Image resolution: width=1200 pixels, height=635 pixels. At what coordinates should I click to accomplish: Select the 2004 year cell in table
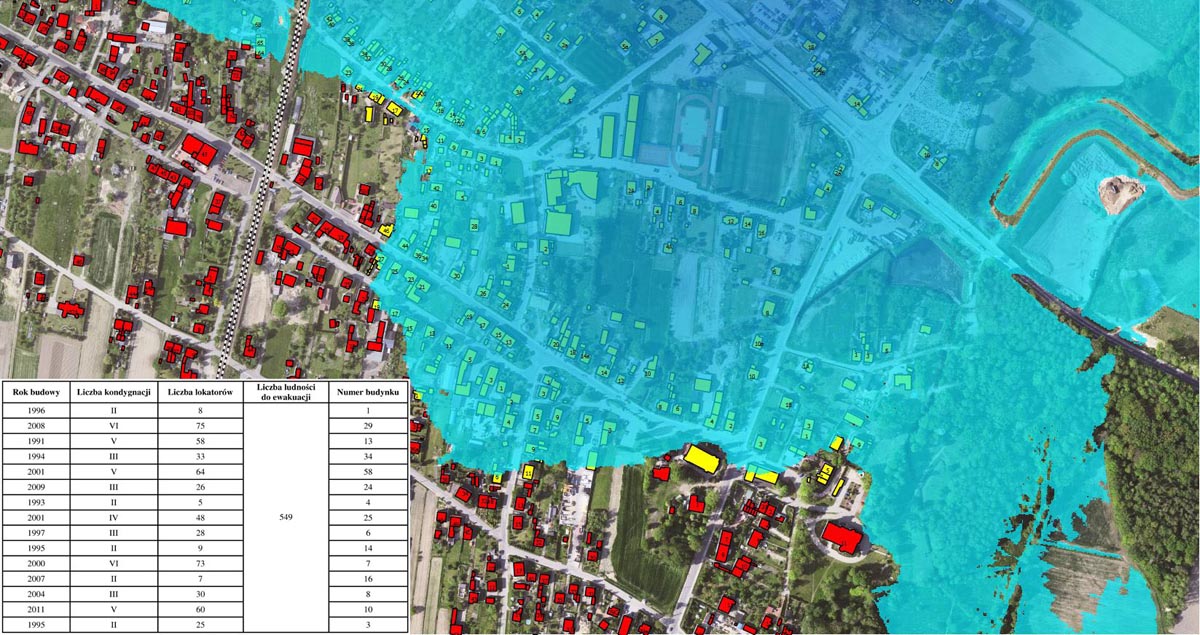[x=36, y=594]
